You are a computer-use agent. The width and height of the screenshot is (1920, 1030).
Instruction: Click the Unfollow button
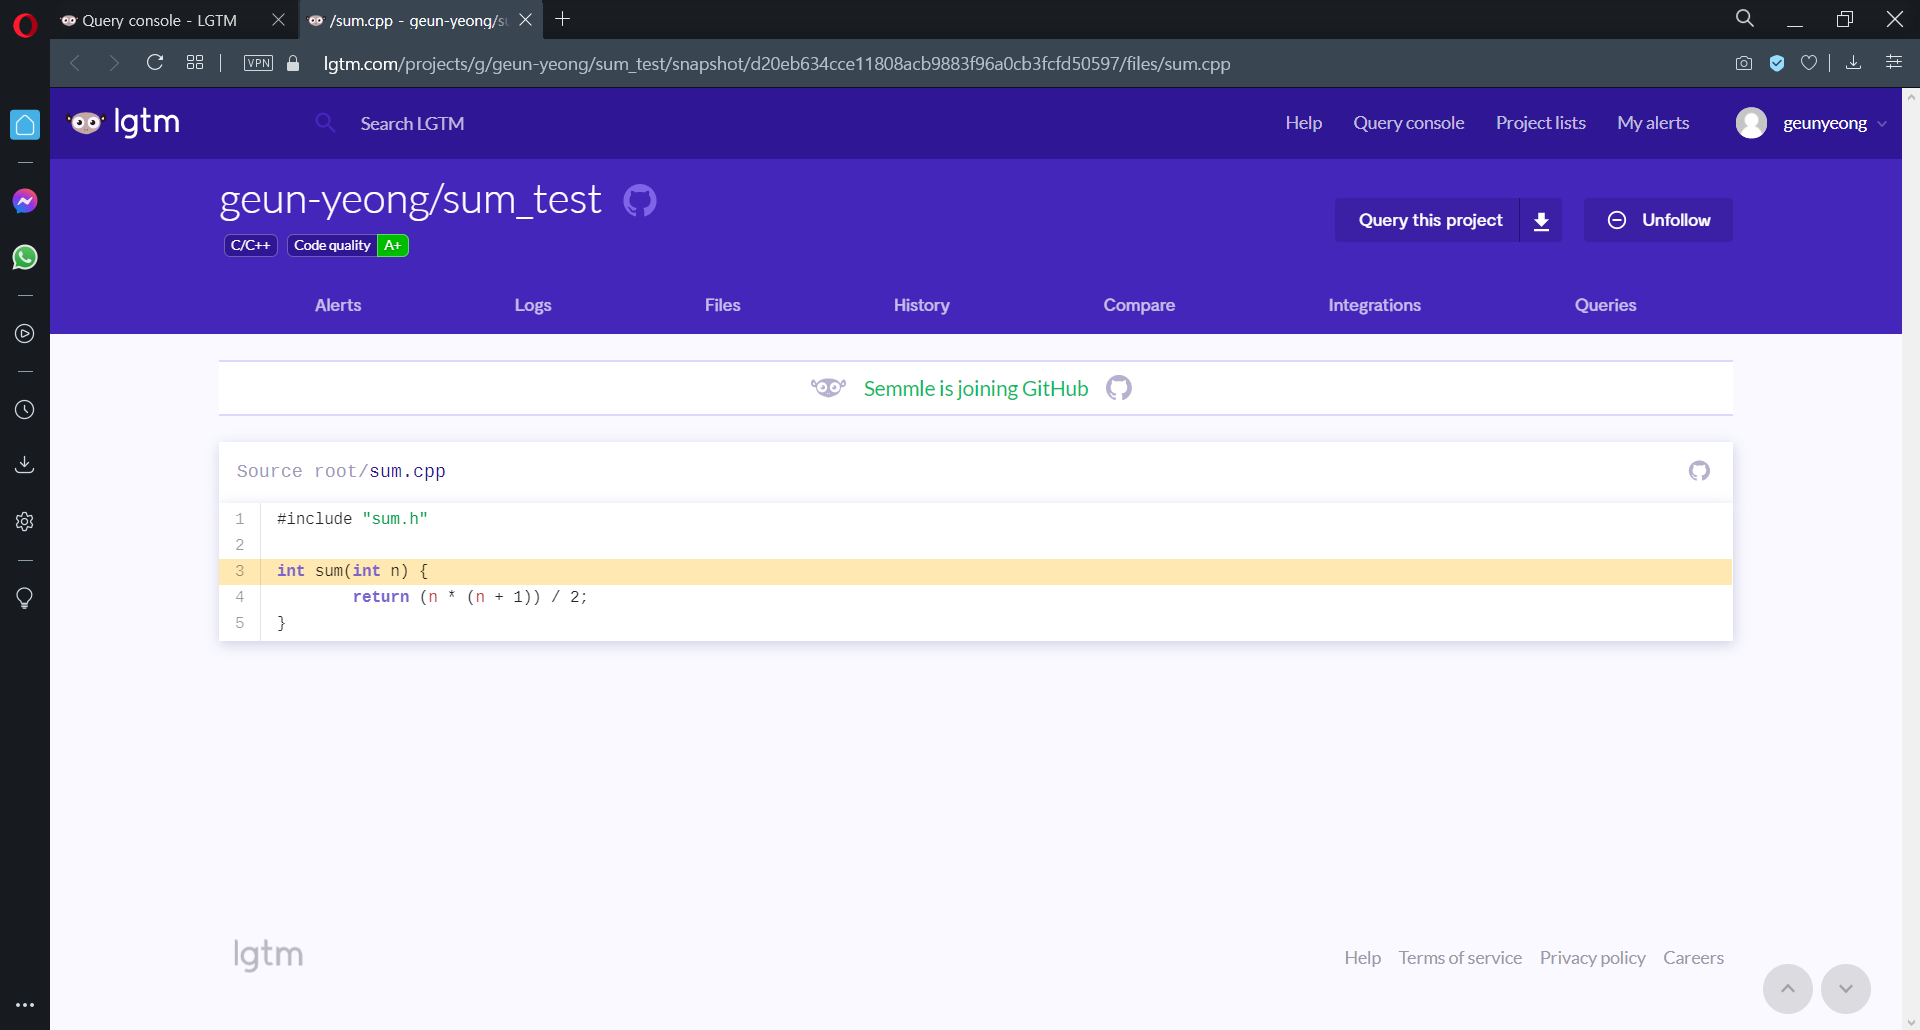pyautogui.click(x=1658, y=220)
